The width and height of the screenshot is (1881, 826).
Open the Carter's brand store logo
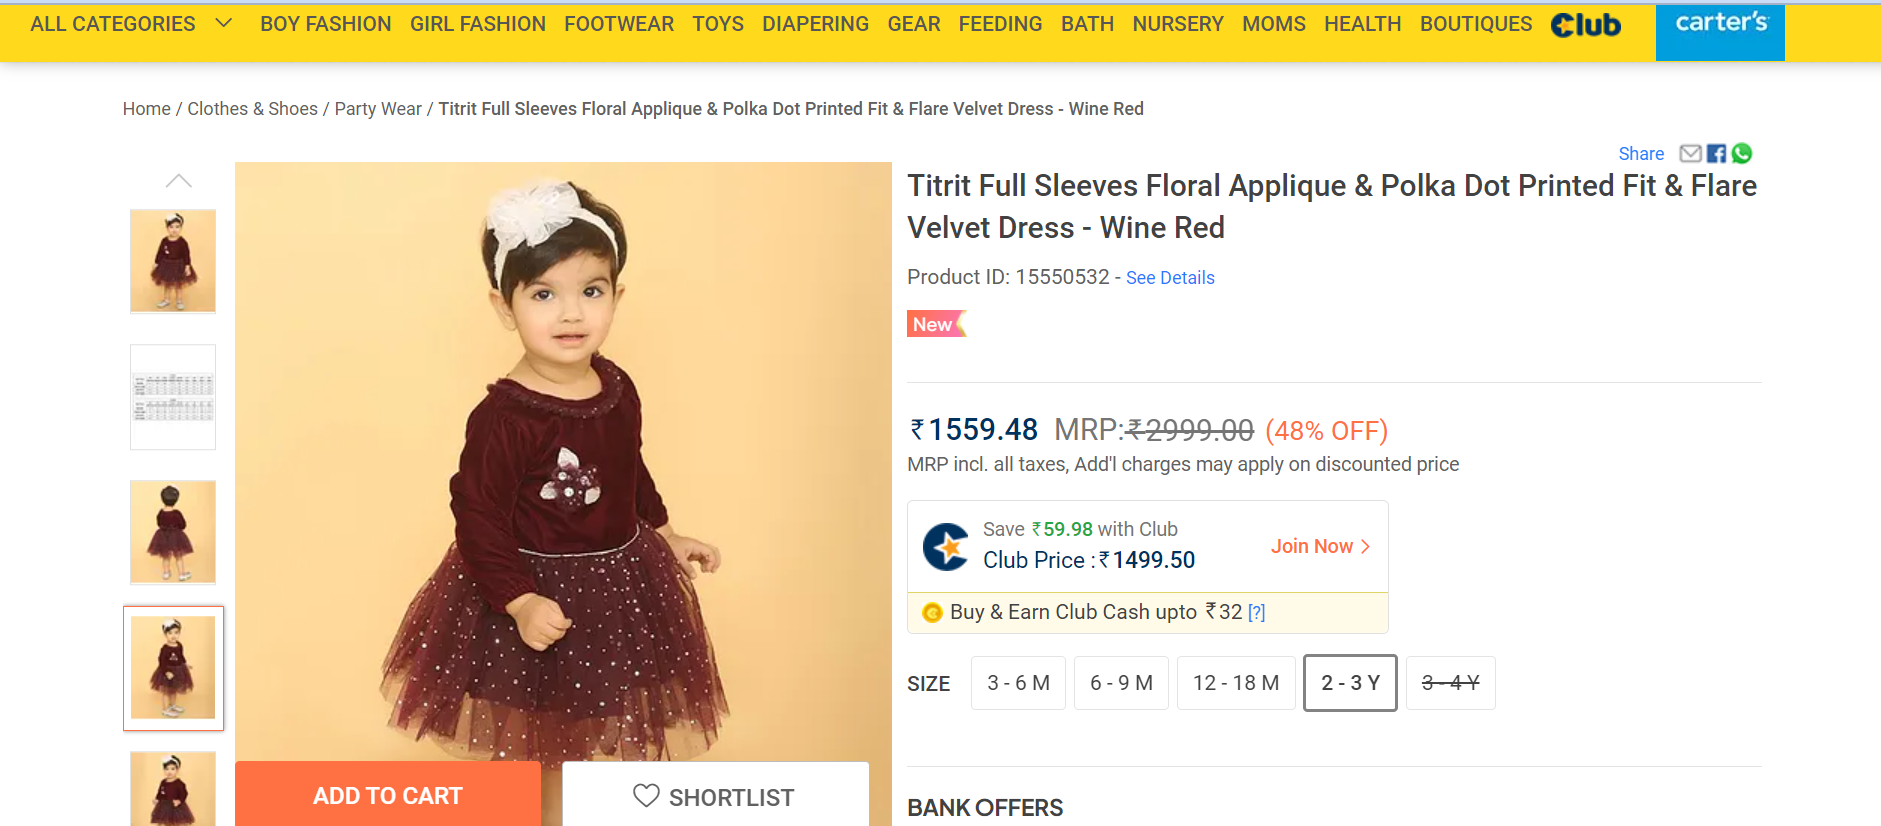[x=1720, y=25]
